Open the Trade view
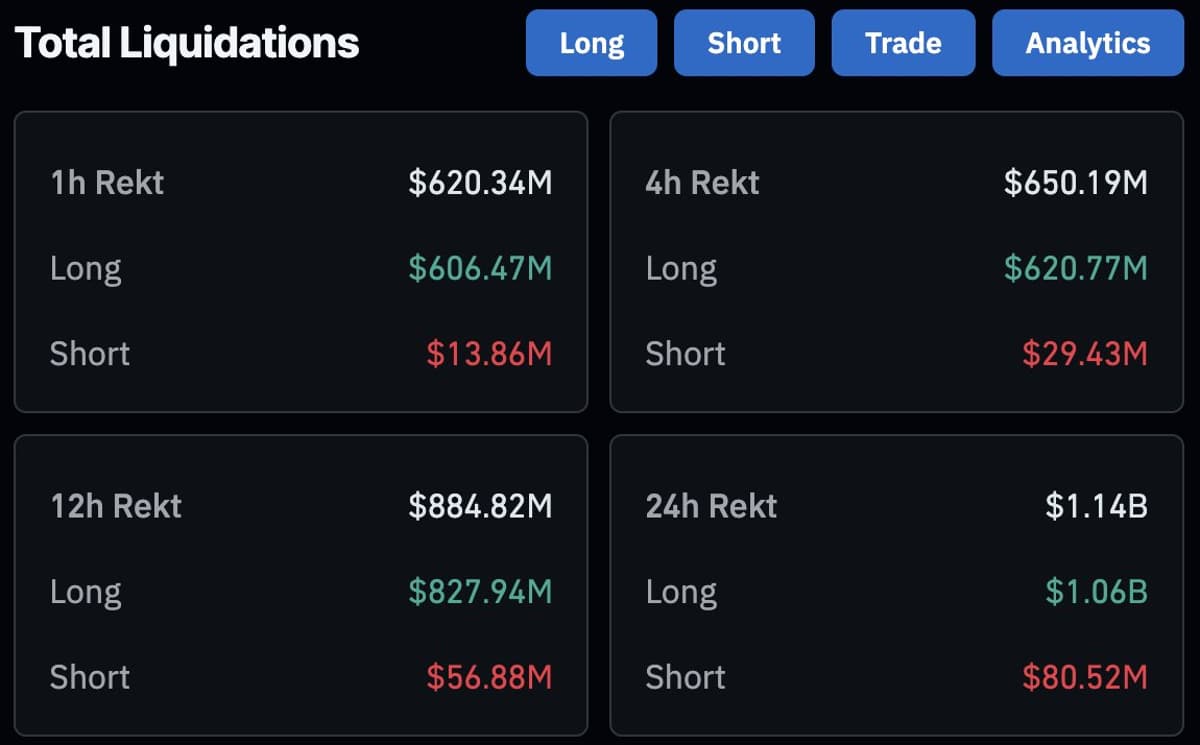The image size is (1200, 745). 903,42
